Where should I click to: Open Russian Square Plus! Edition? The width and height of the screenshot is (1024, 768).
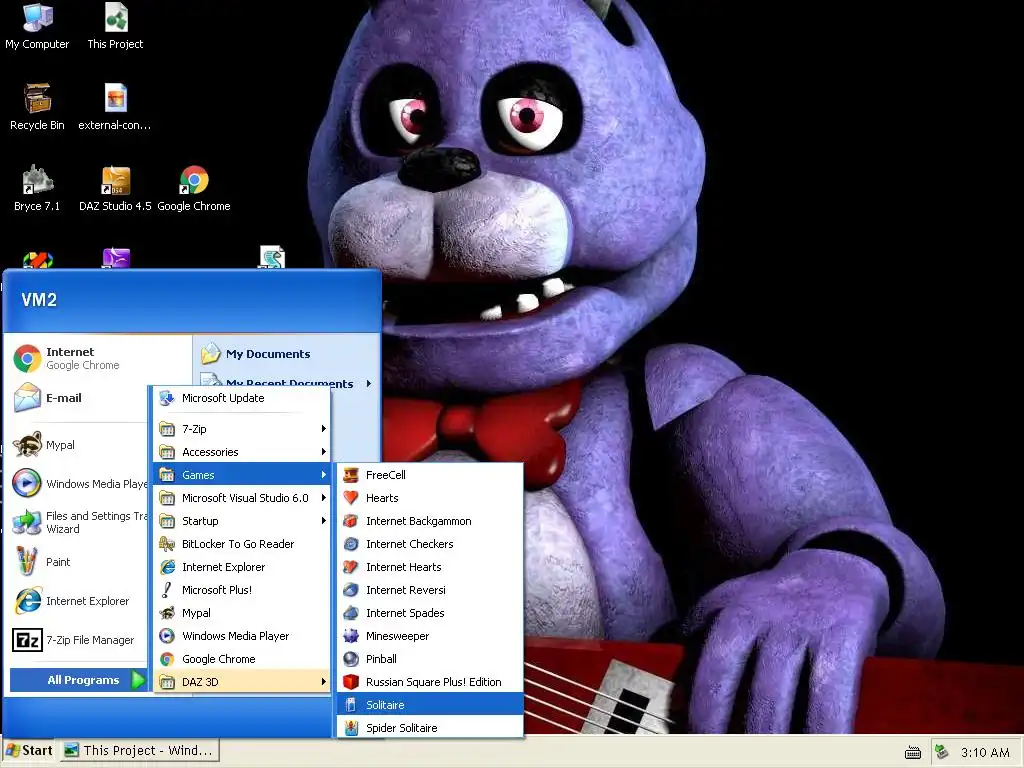point(430,682)
